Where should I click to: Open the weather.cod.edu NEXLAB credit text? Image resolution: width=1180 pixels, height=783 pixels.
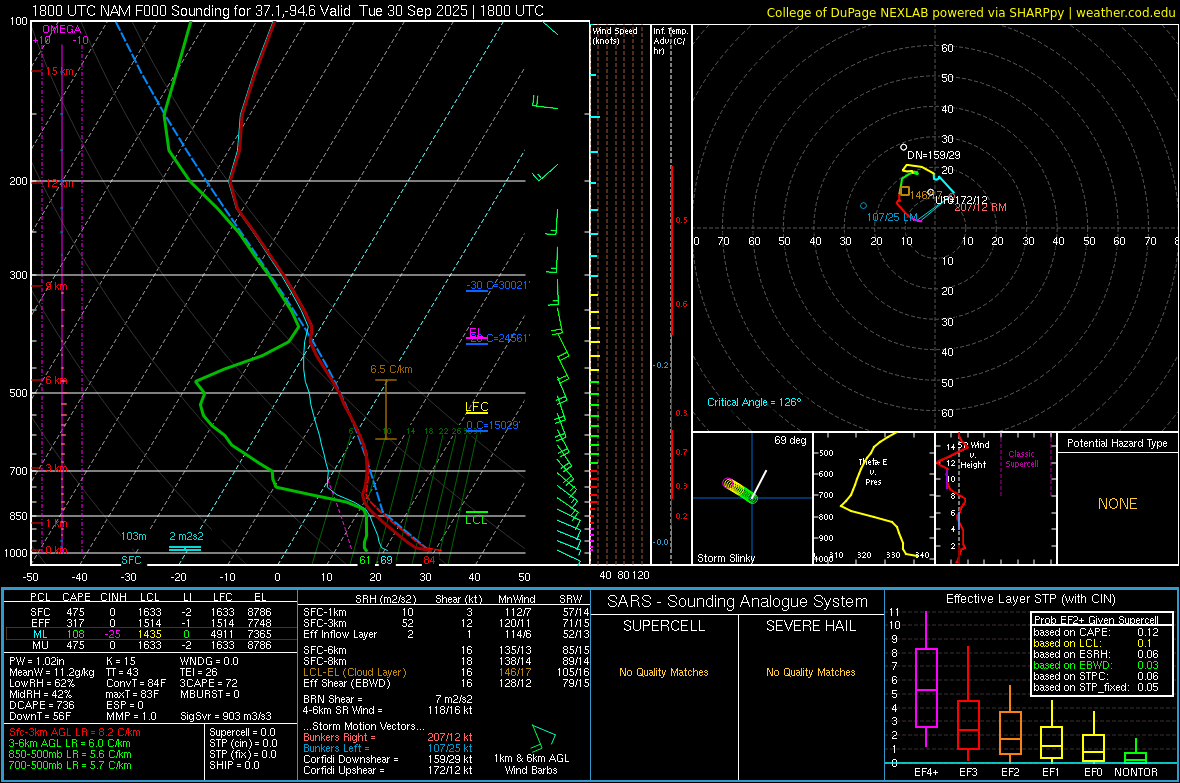[971, 12]
